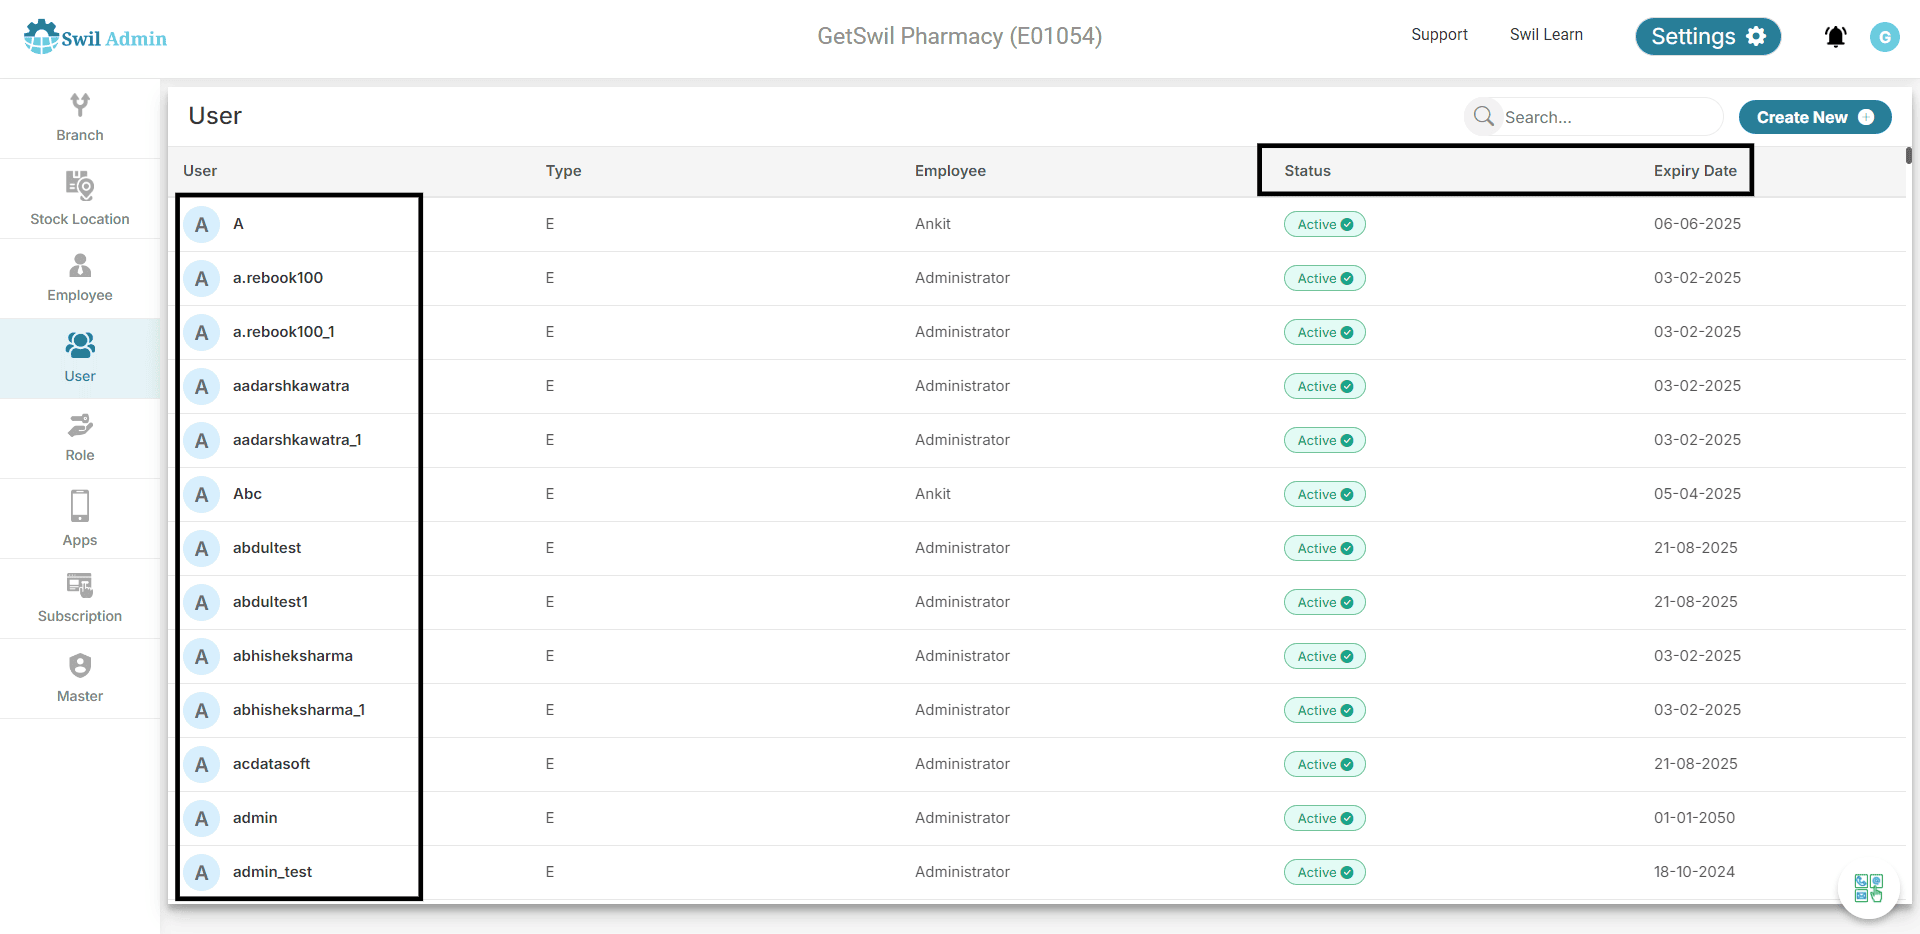
Task: Click the notification bell icon
Action: coord(1835,37)
